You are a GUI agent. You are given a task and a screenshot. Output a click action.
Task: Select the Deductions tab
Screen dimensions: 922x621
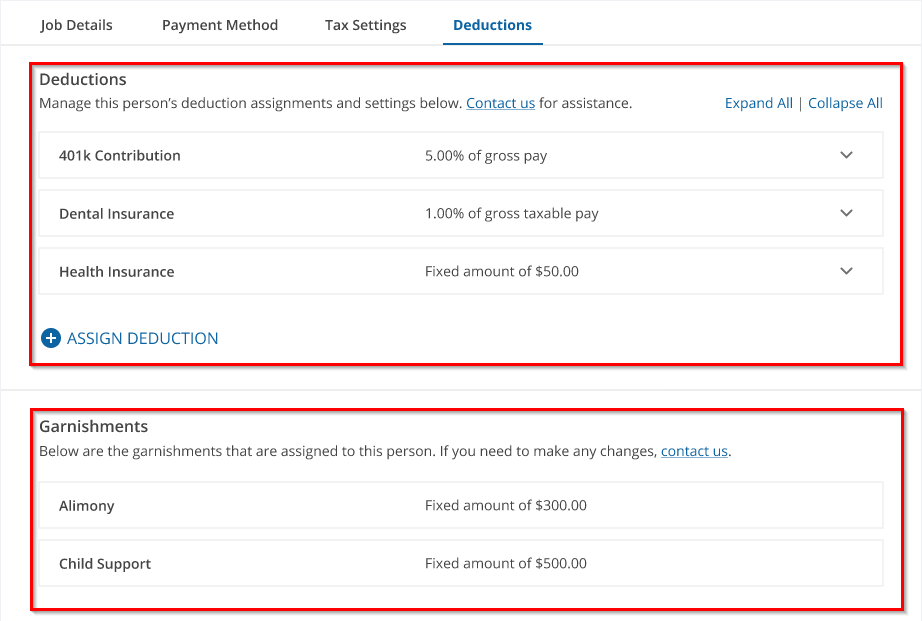[493, 25]
